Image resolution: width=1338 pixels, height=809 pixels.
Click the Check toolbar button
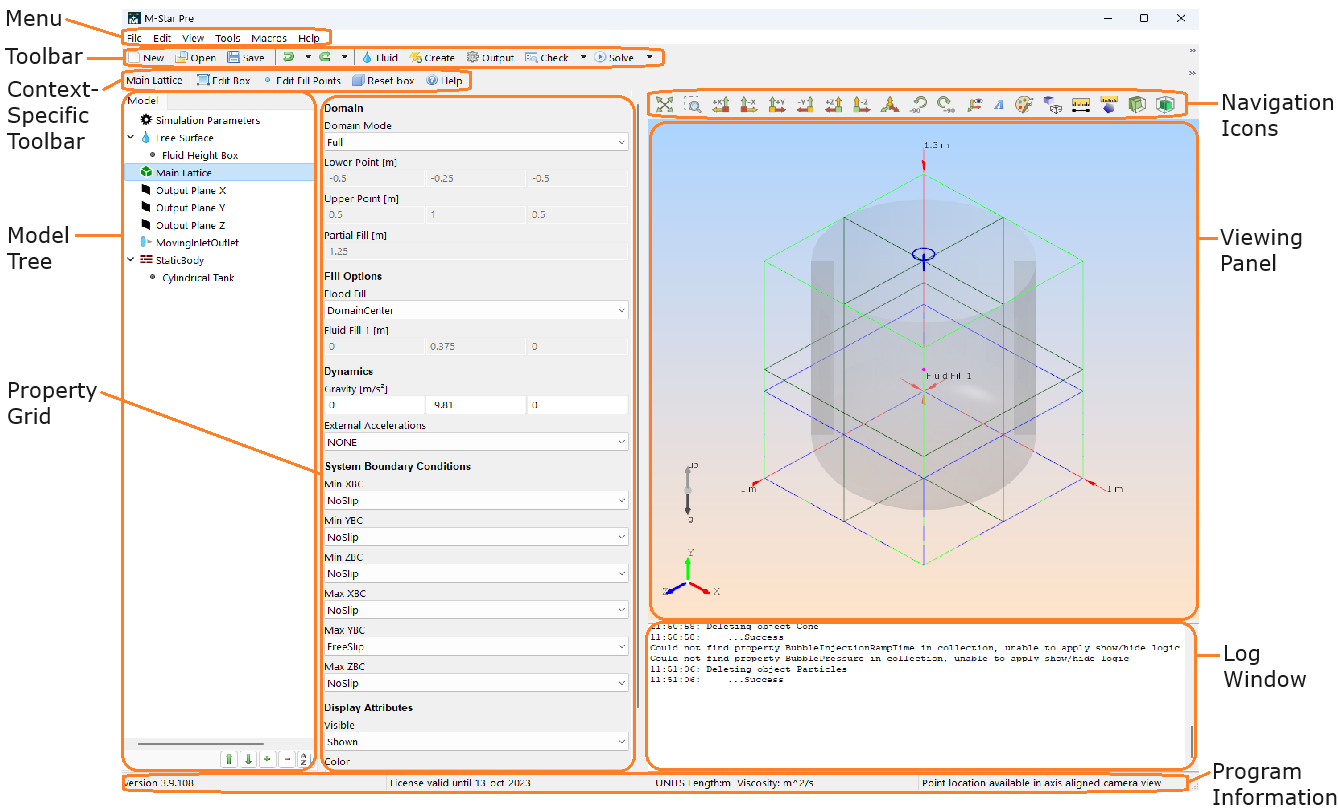point(547,58)
